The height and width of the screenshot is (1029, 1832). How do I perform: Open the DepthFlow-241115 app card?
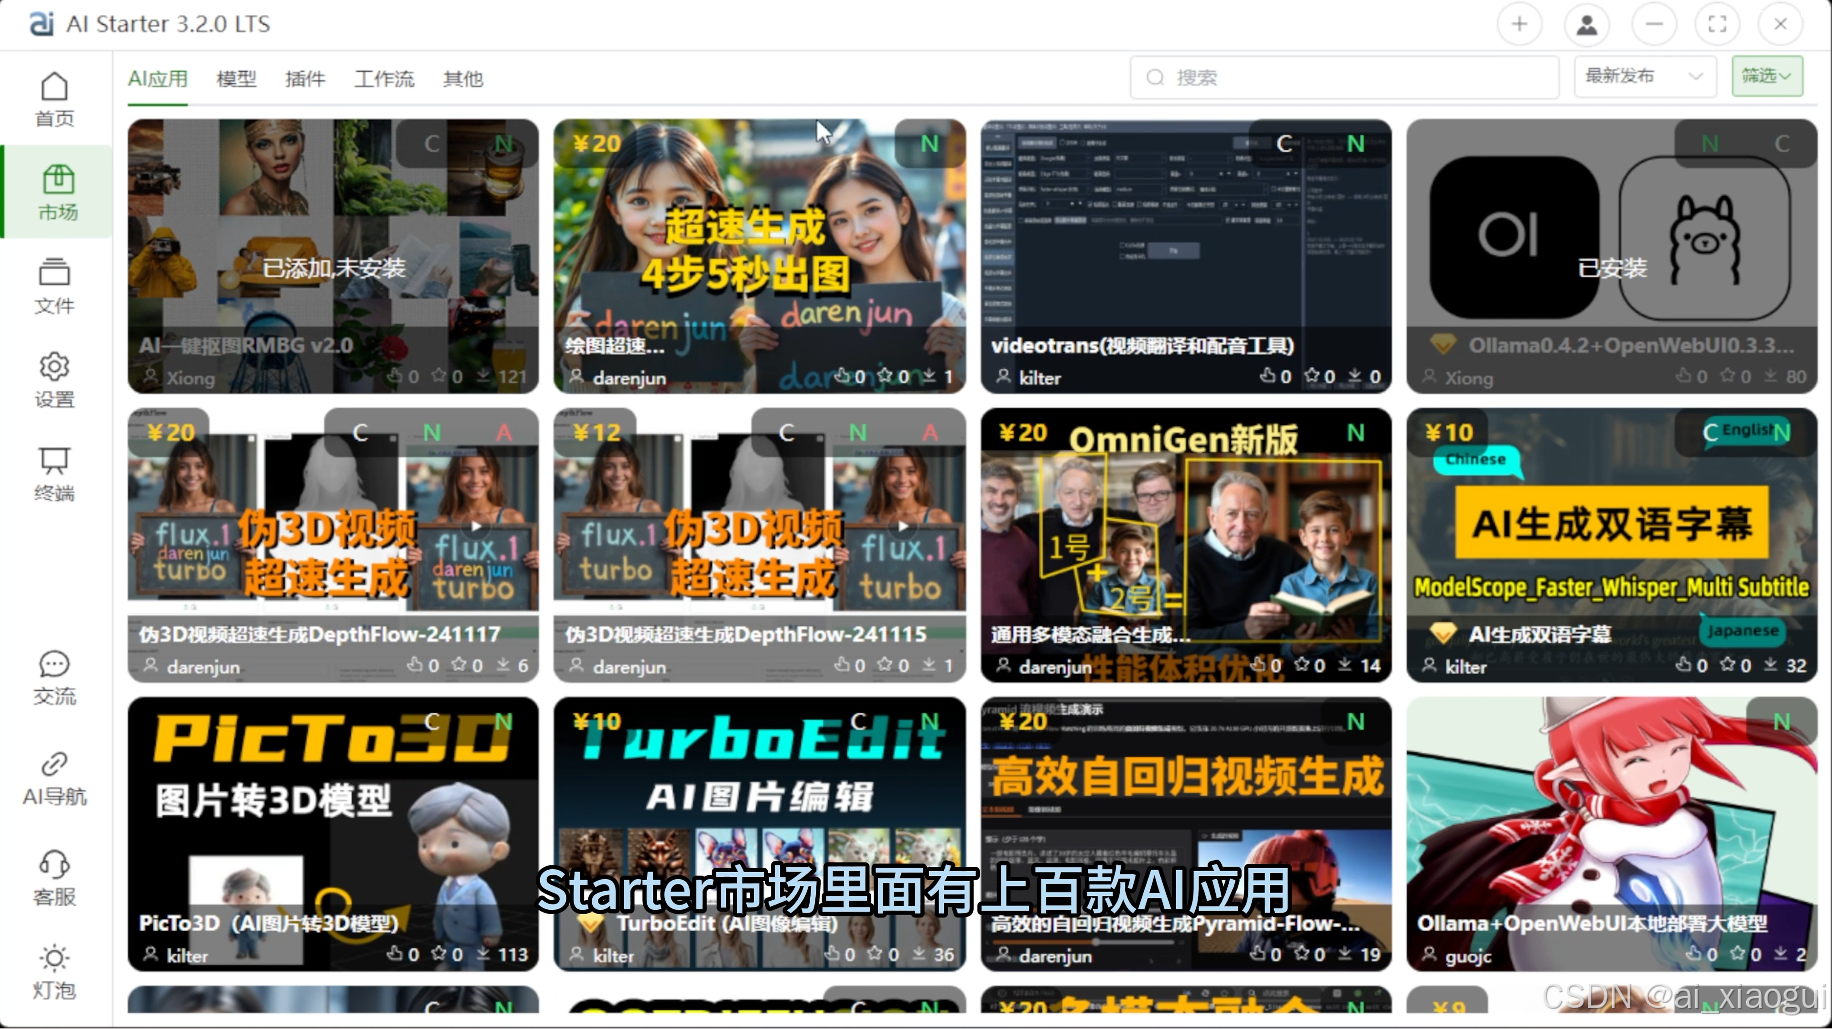[x=760, y=545]
